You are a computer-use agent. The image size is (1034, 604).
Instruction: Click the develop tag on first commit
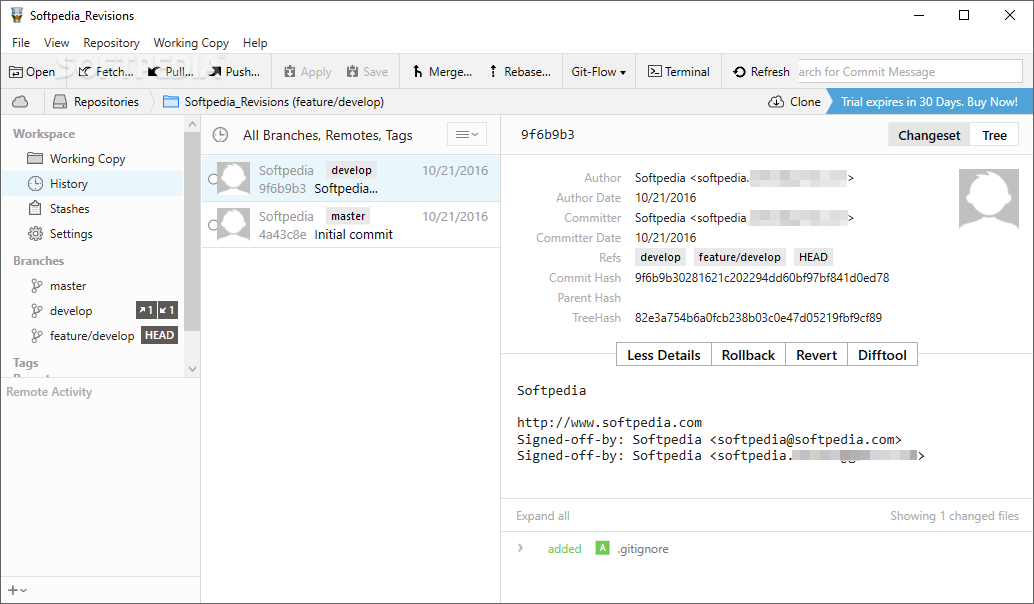pyautogui.click(x=351, y=170)
